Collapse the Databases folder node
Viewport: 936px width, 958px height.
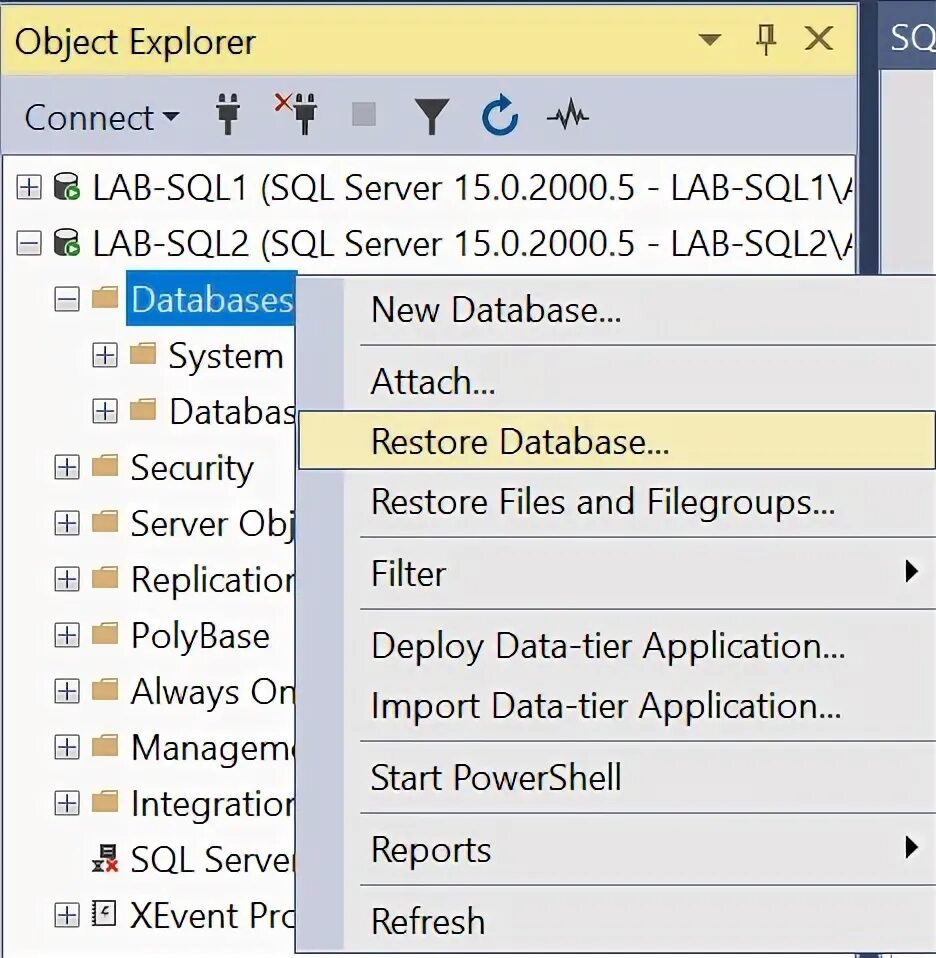67,299
